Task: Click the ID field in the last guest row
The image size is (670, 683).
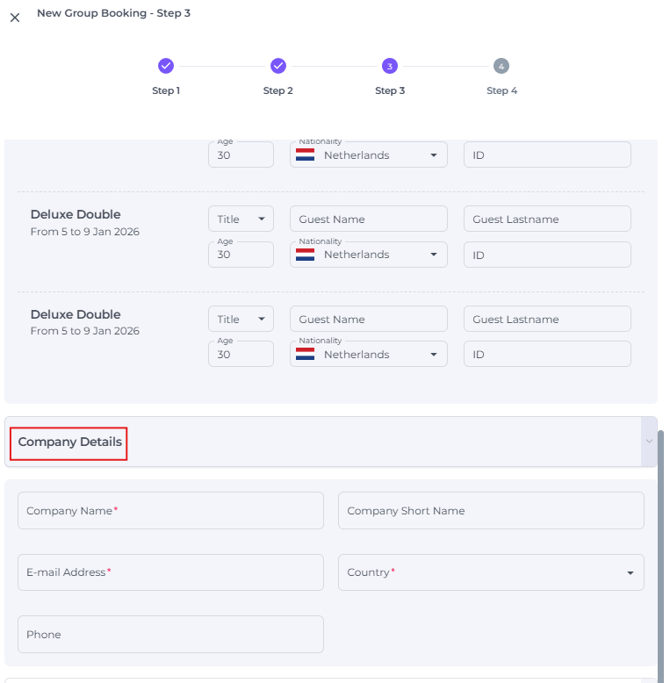Action: coord(547,355)
